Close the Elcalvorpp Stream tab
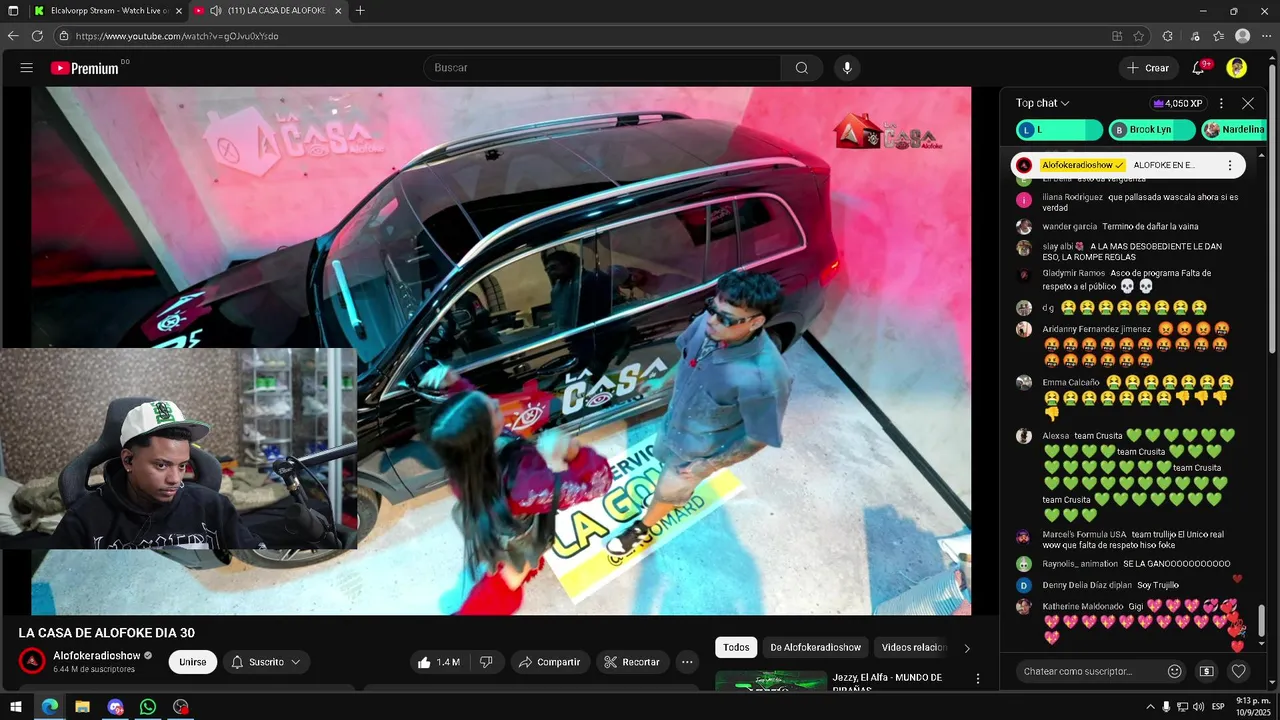This screenshot has height=720, width=1280. [x=178, y=11]
